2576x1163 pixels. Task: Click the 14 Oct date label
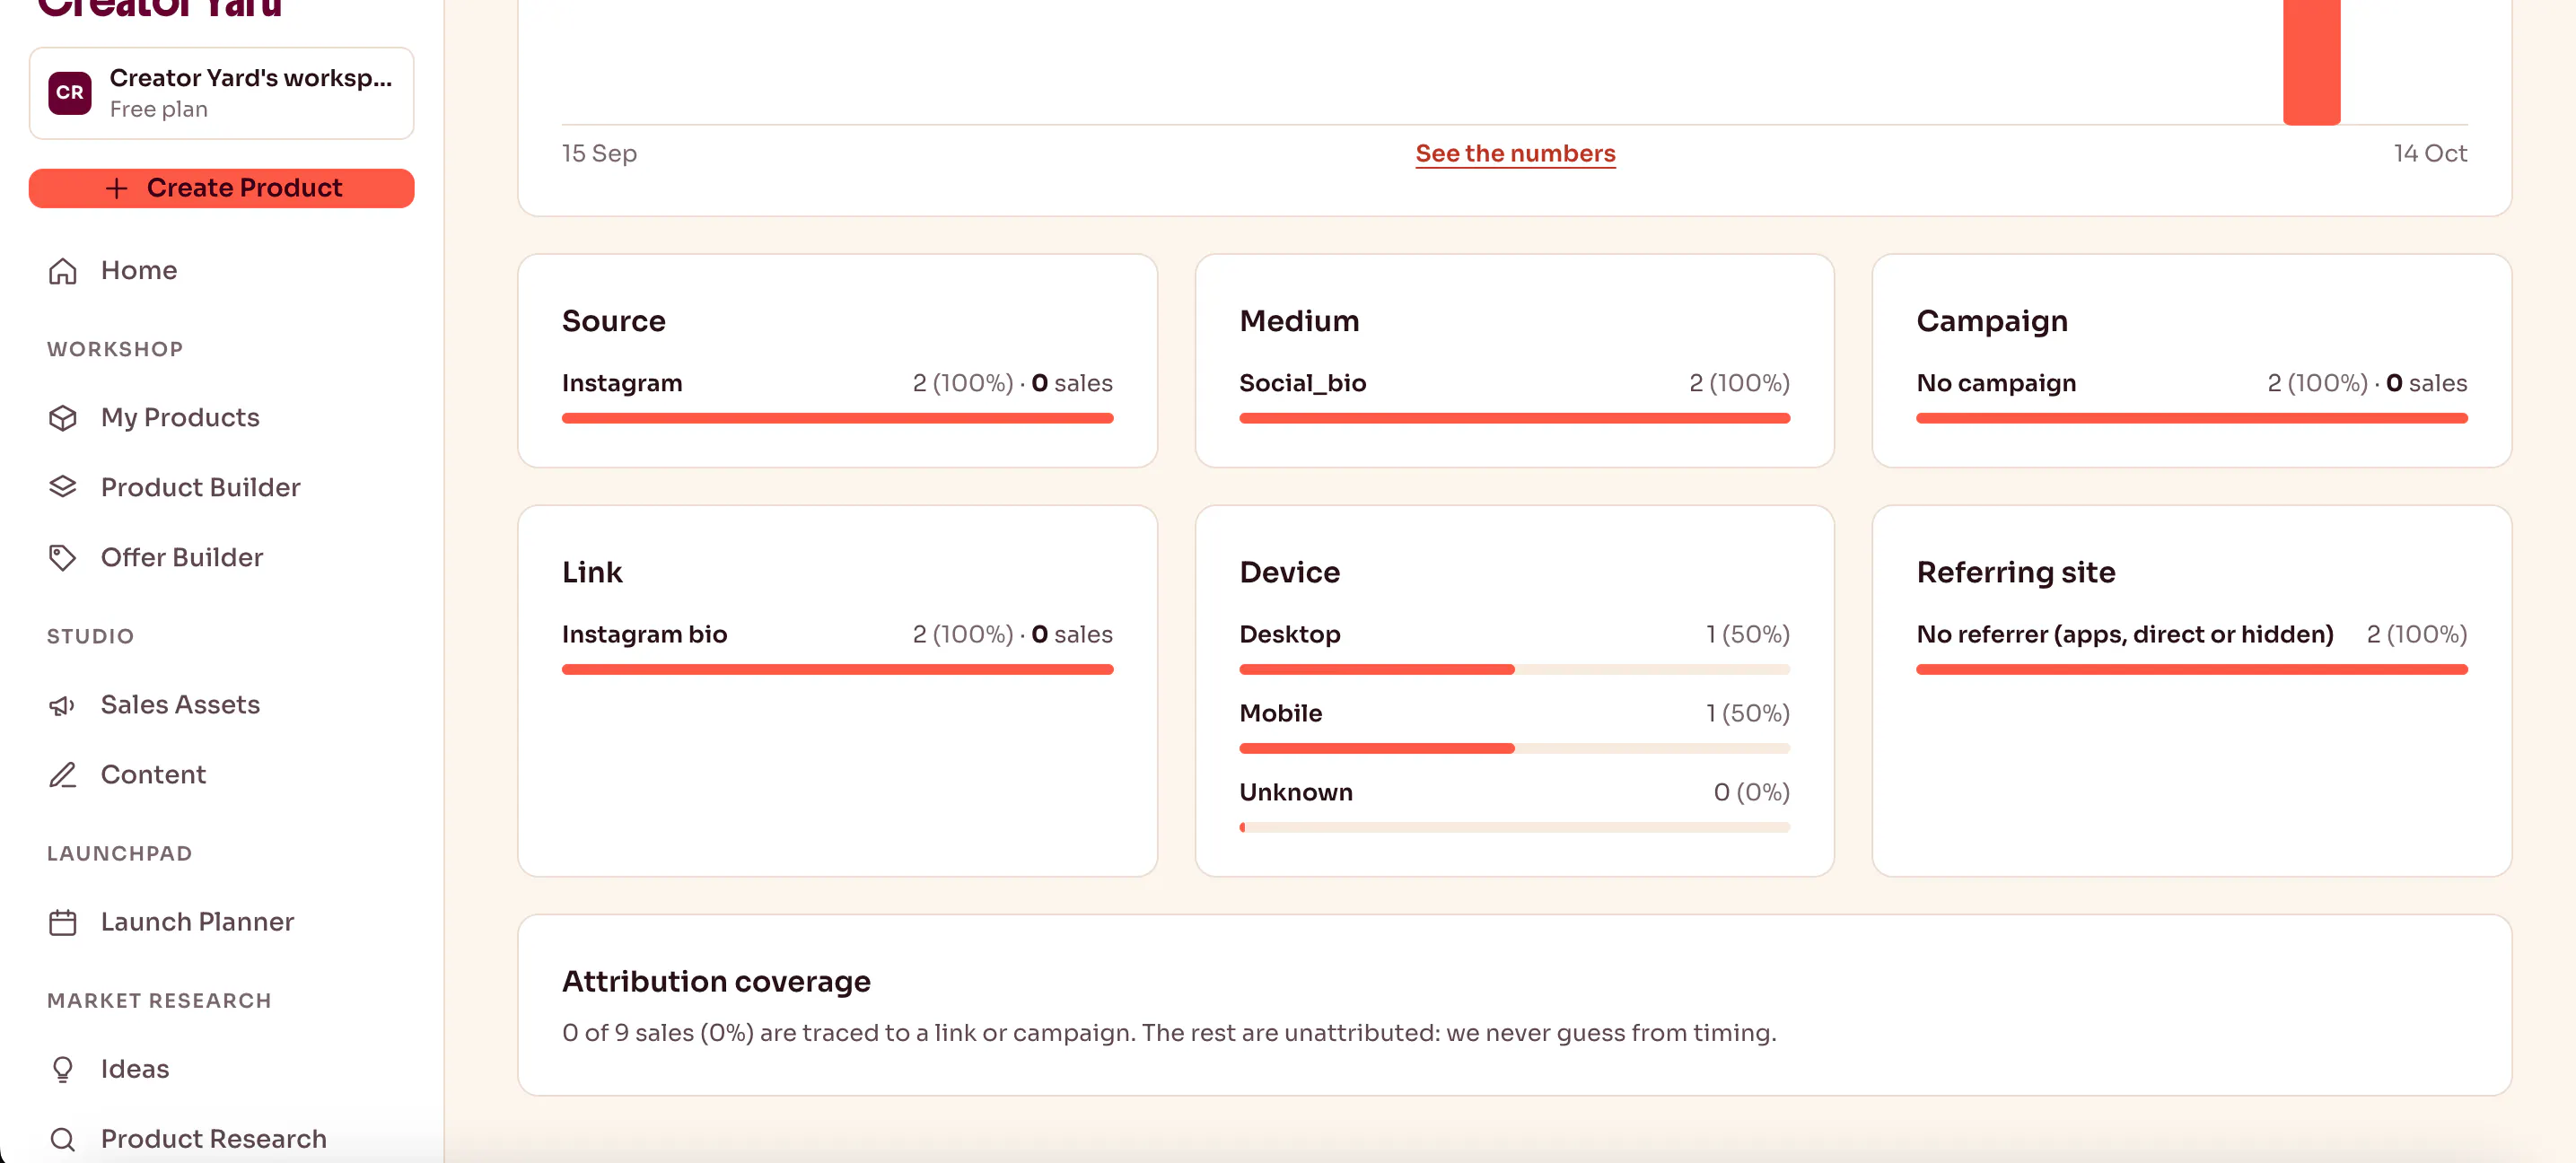click(x=2430, y=153)
